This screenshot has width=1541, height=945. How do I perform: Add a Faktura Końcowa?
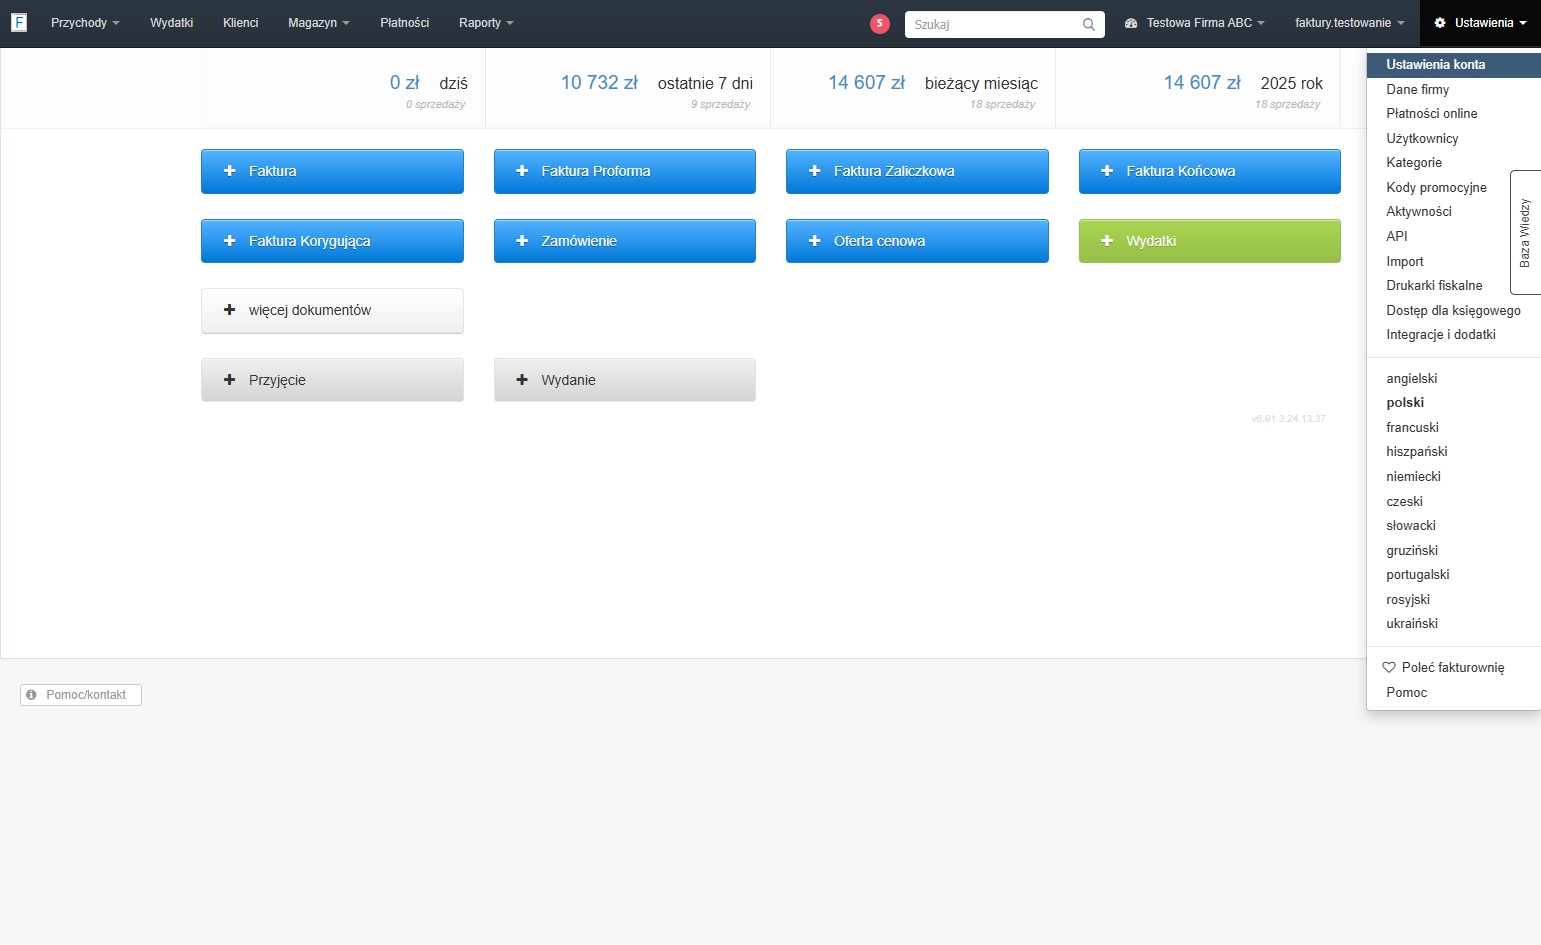pos(1210,171)
